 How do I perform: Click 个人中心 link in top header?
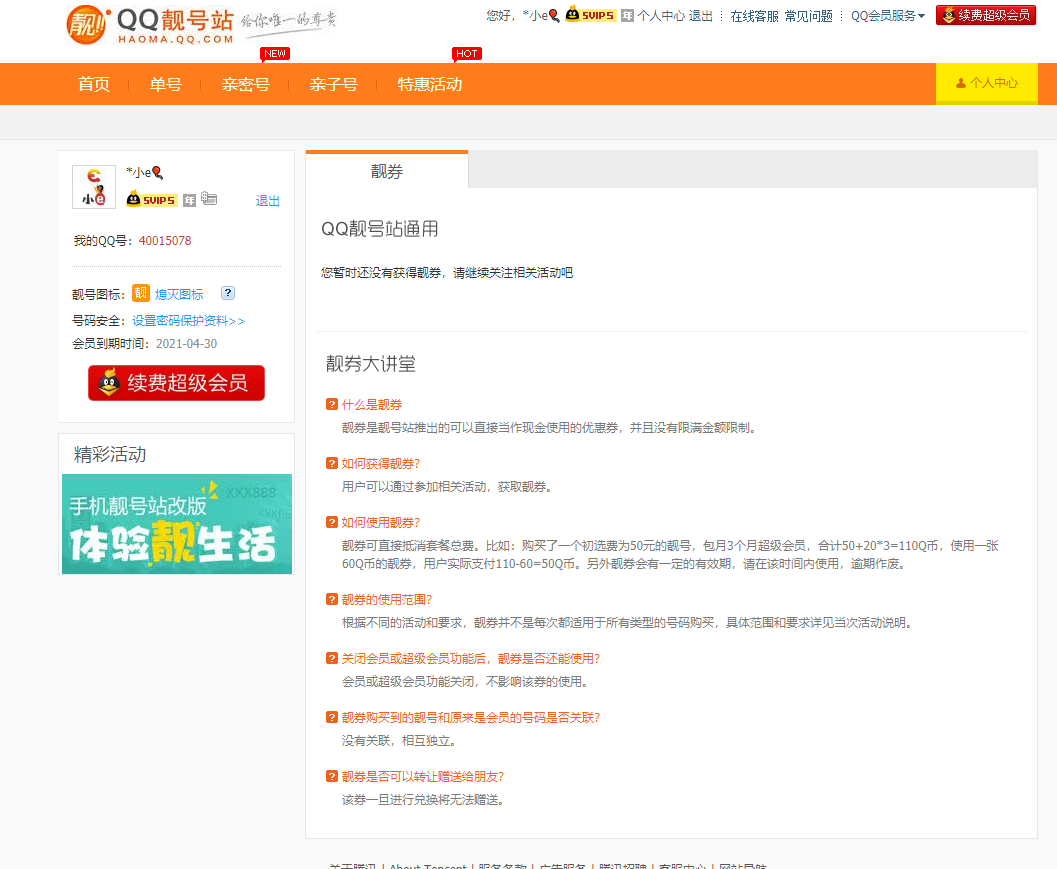661,16
